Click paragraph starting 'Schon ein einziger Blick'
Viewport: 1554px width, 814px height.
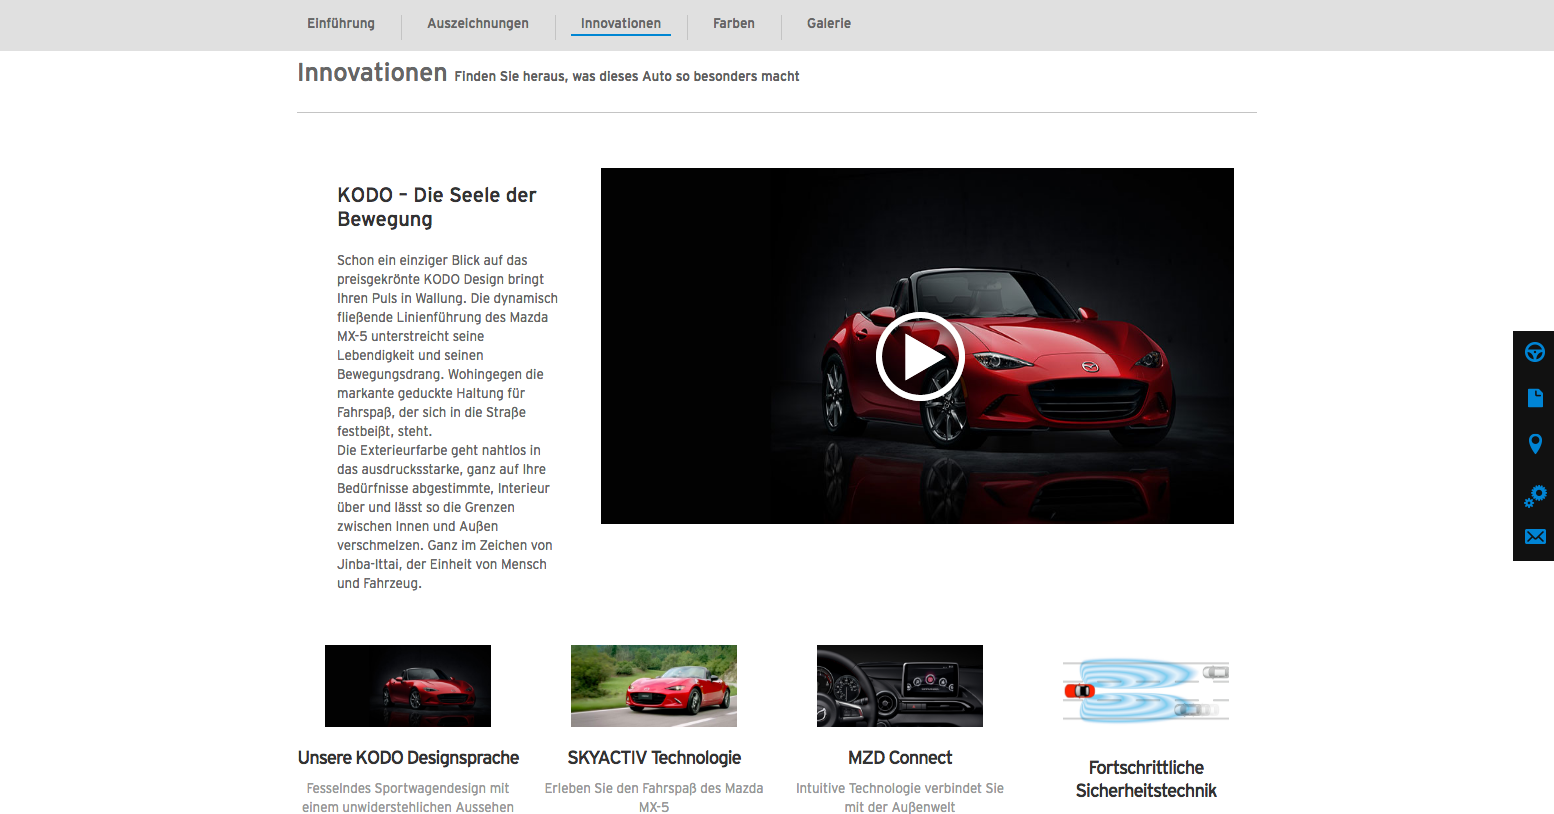click(447, 346)
